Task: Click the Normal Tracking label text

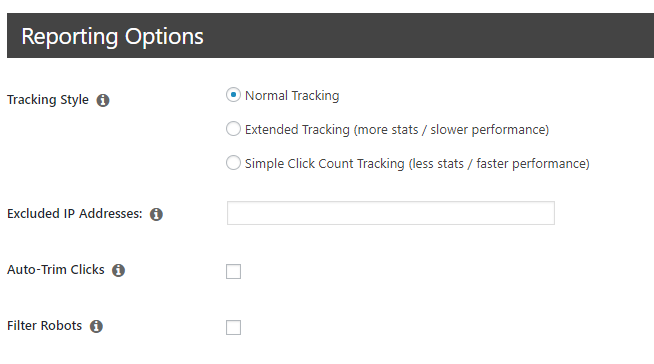Action: pos(292,95)
